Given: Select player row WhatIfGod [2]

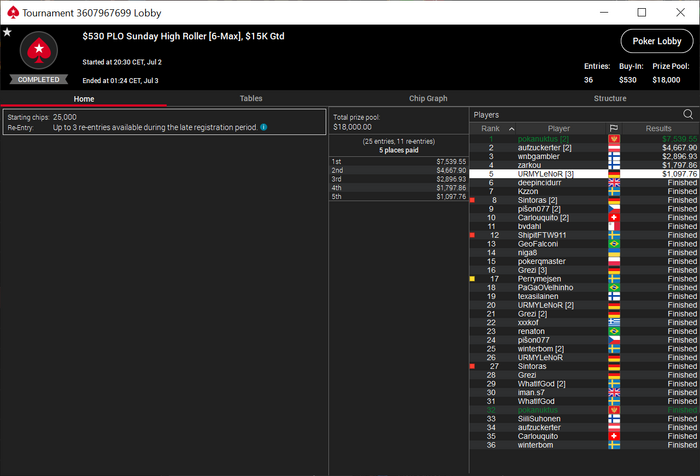Looking at the screenshot, I should (x=584, y=384).
